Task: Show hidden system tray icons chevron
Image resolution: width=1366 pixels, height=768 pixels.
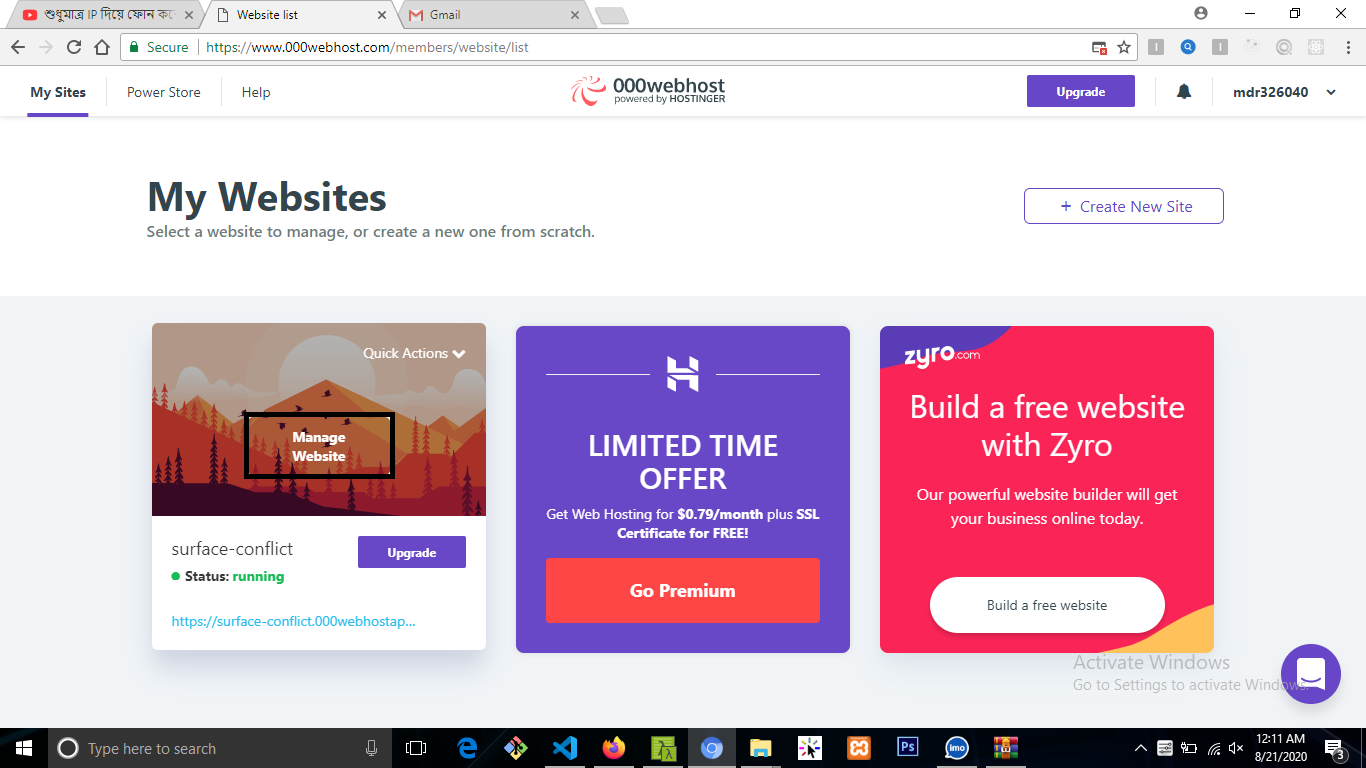Action: (x=1141, y=748)
